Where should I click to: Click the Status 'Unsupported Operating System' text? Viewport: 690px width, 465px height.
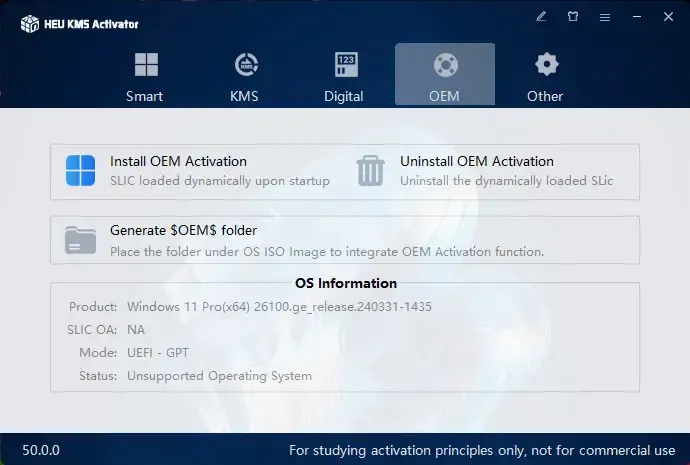220,376
